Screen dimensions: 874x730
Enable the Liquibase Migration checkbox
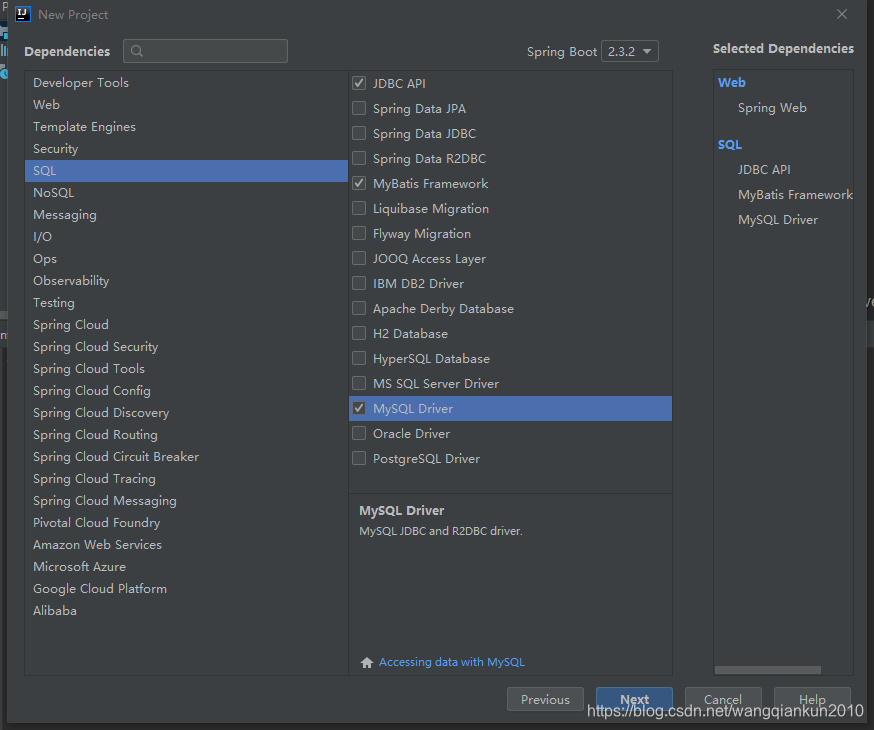pos(359,208)
